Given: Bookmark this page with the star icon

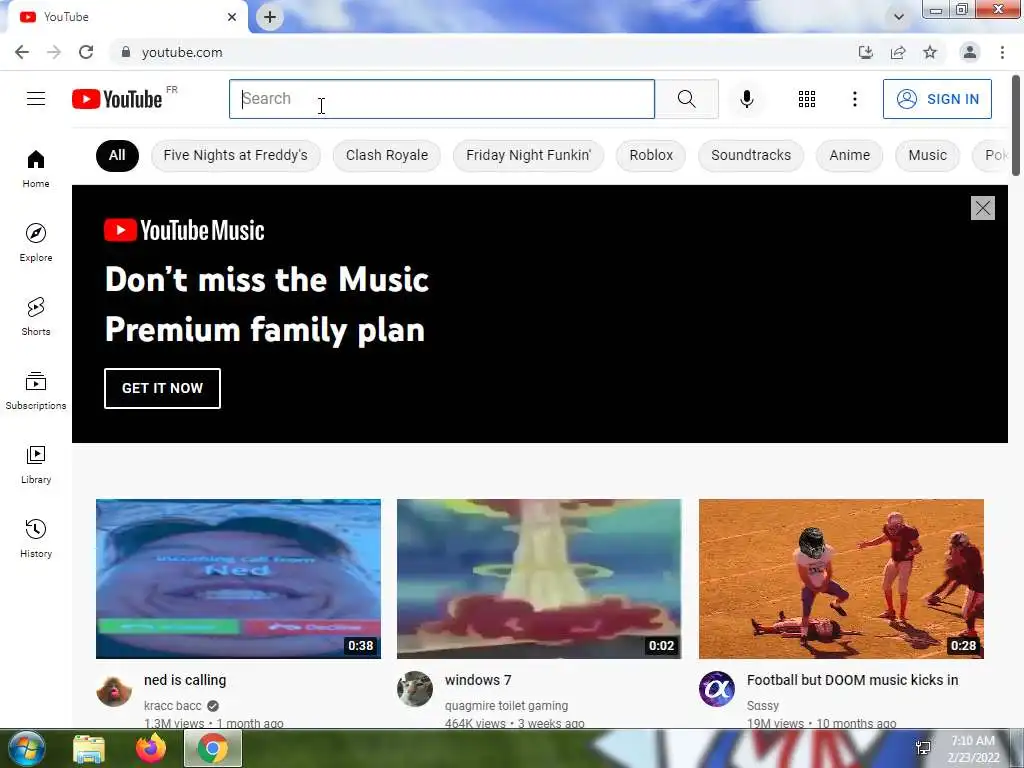Looking at the screenshot, I should click(930, 52).
